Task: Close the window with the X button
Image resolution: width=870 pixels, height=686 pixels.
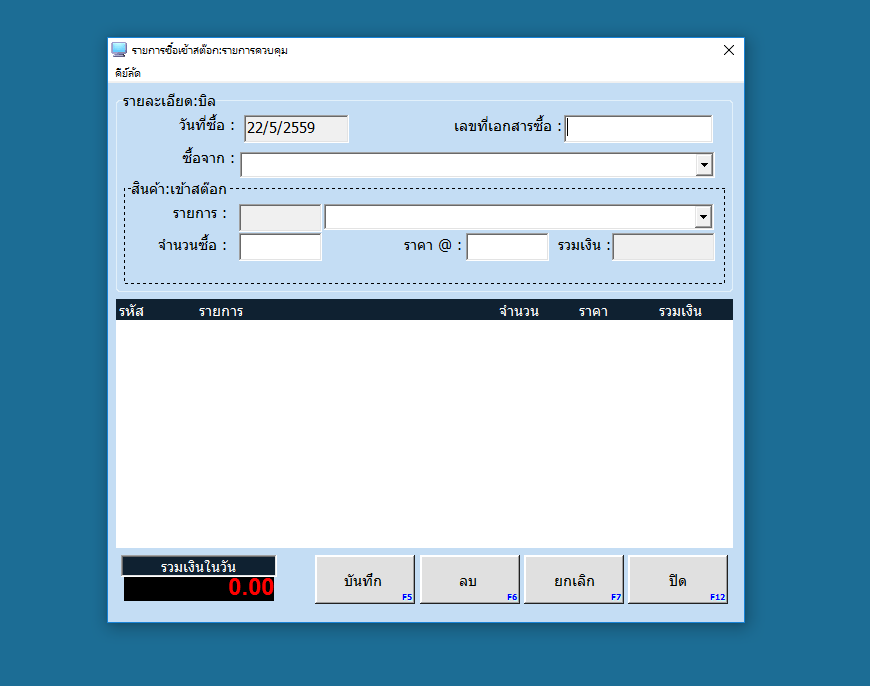Action: pyautogui.click(x=729, y=50)
